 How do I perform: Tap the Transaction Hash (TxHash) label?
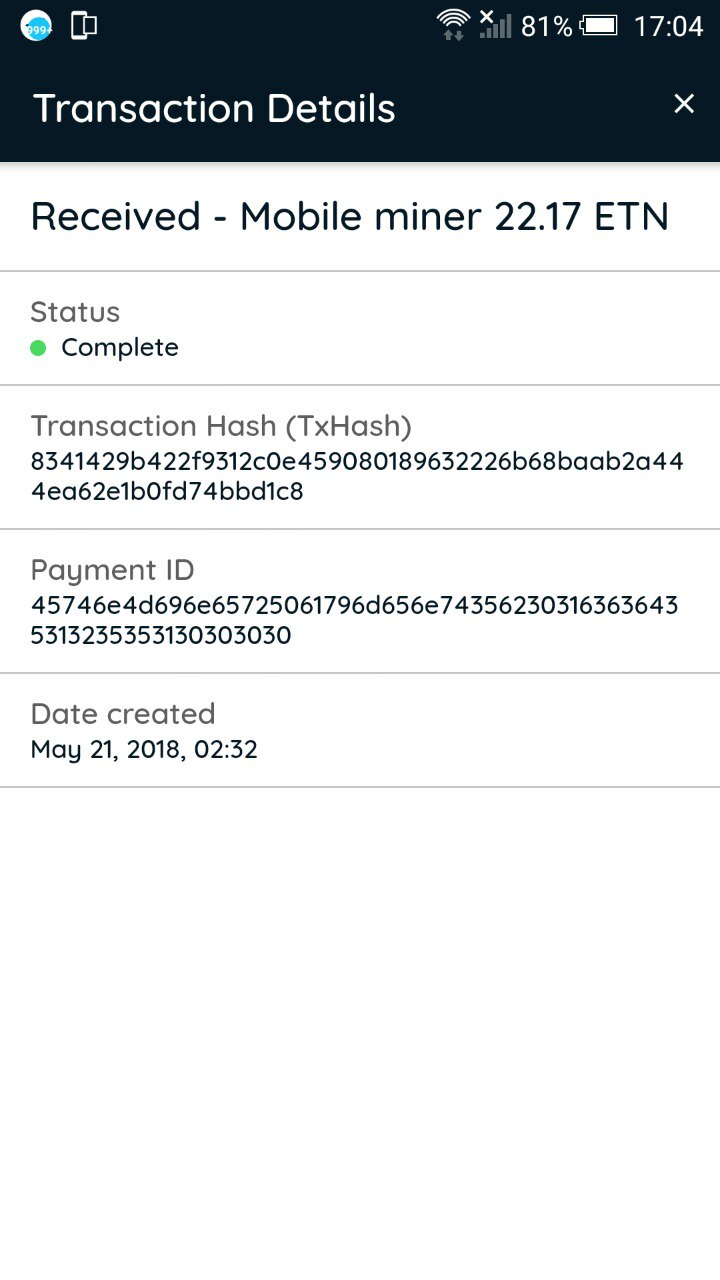coord(221,426)
